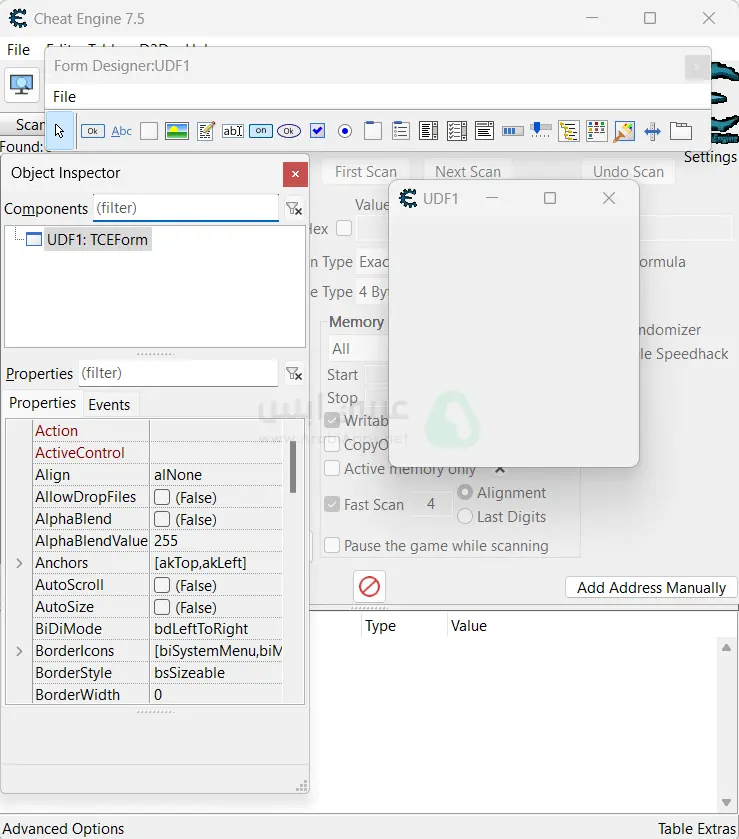Choose the Label (Abc) component
This screenshot has height=839, width=739.
point(121,131)
